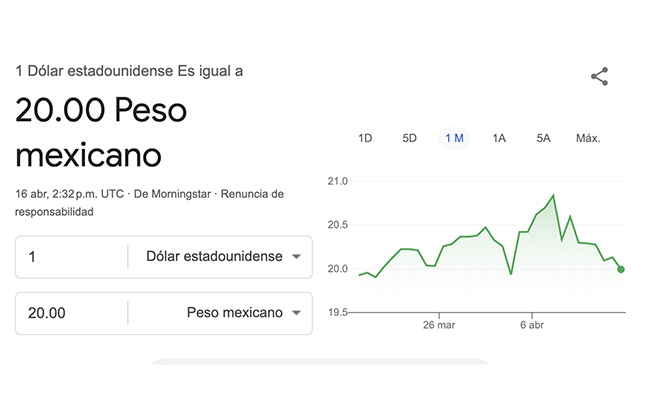650x417 pixels.
Task: Open the Dólar estadounidense currency dropdown
Action: 223,257
